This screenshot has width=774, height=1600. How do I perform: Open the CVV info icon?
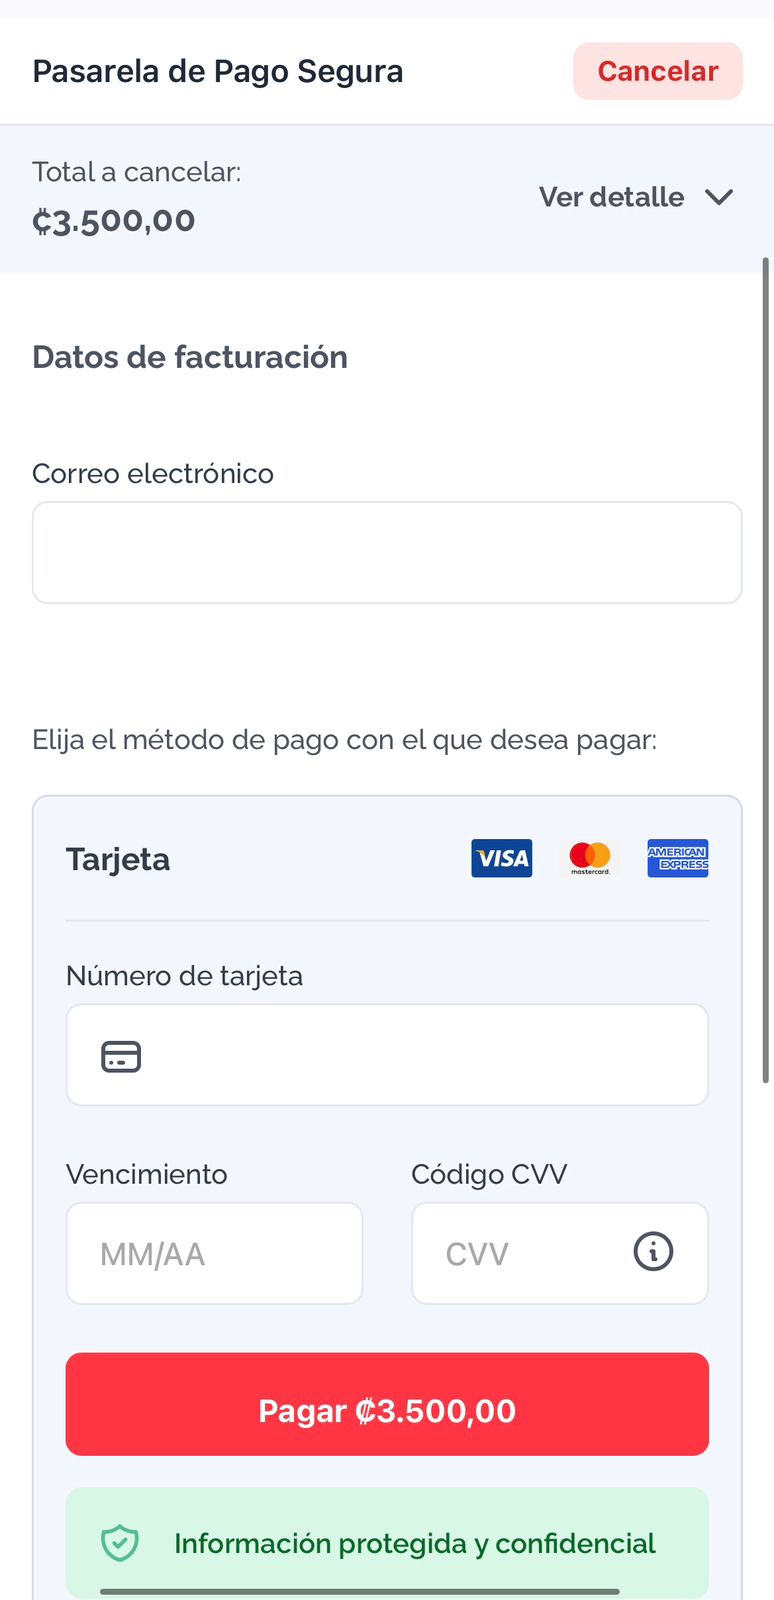653,1252
